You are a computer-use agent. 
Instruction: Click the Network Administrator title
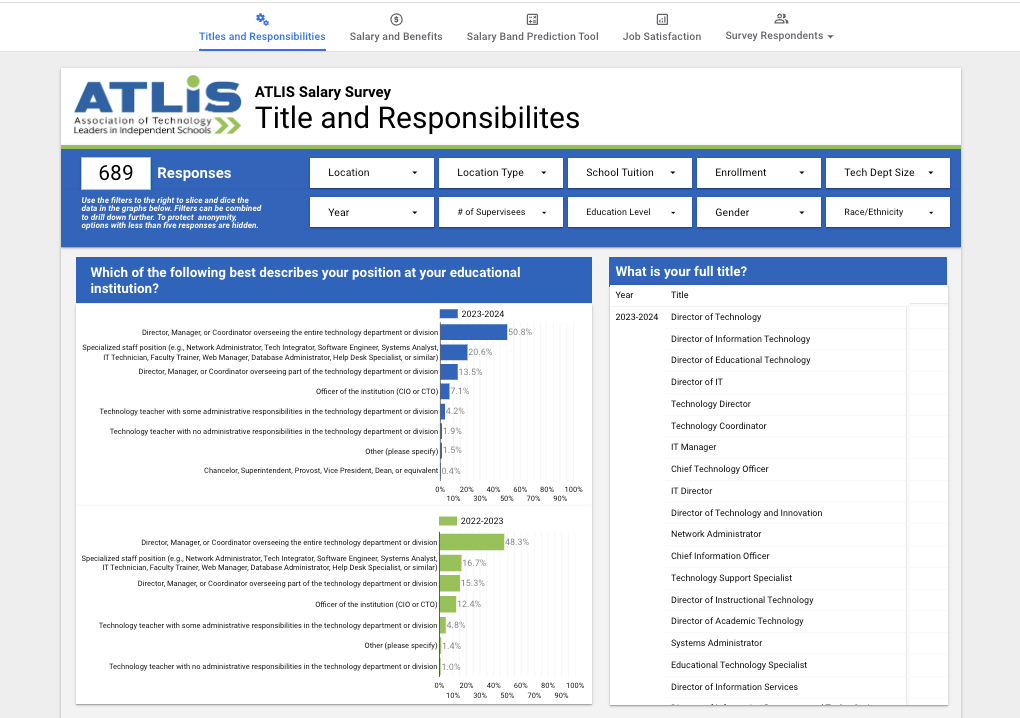point(716,534)
